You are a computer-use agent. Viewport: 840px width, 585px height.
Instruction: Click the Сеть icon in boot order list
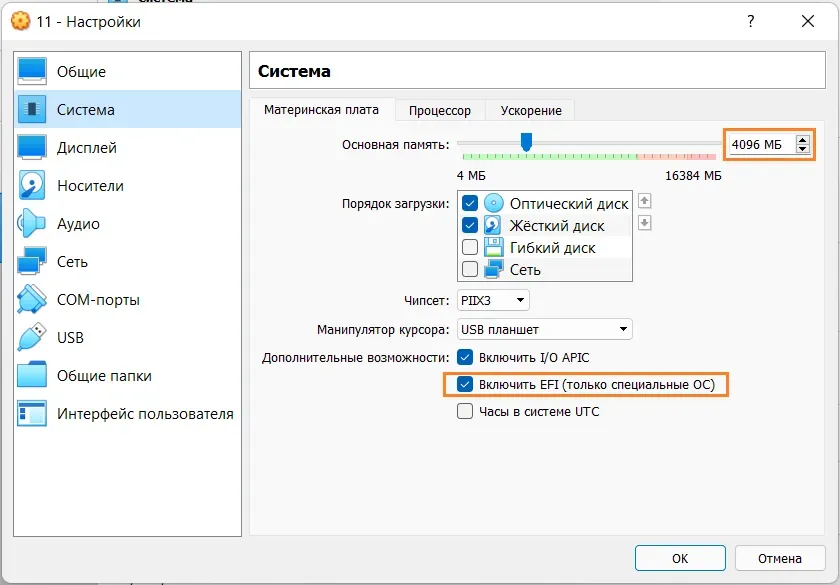tap(493, 269)
